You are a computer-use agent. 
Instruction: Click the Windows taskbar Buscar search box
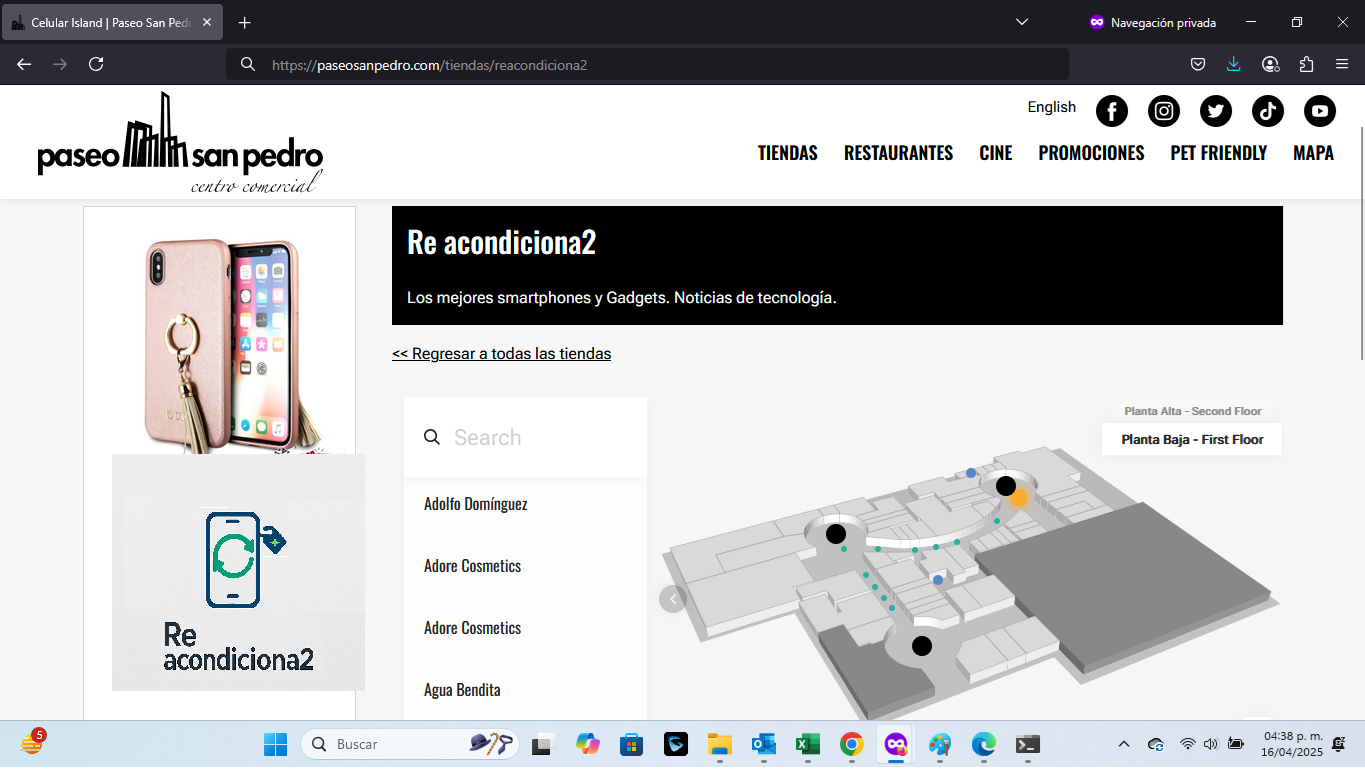pyautogui.click(x=410, y=744)
